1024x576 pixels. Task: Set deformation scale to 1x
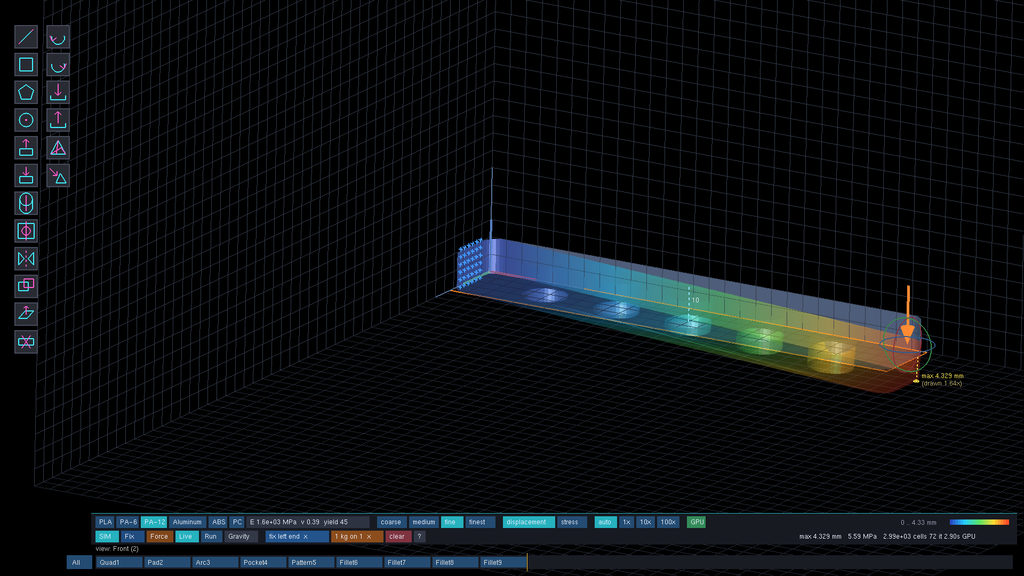point(626,522)
